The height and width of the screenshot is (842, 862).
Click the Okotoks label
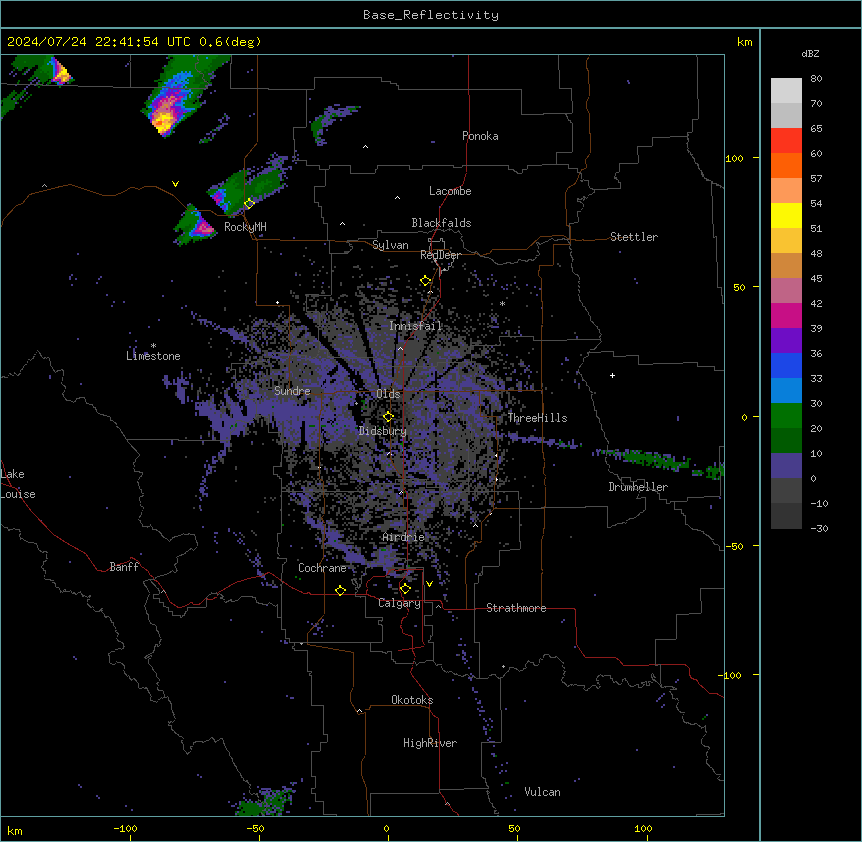[412, 700]
